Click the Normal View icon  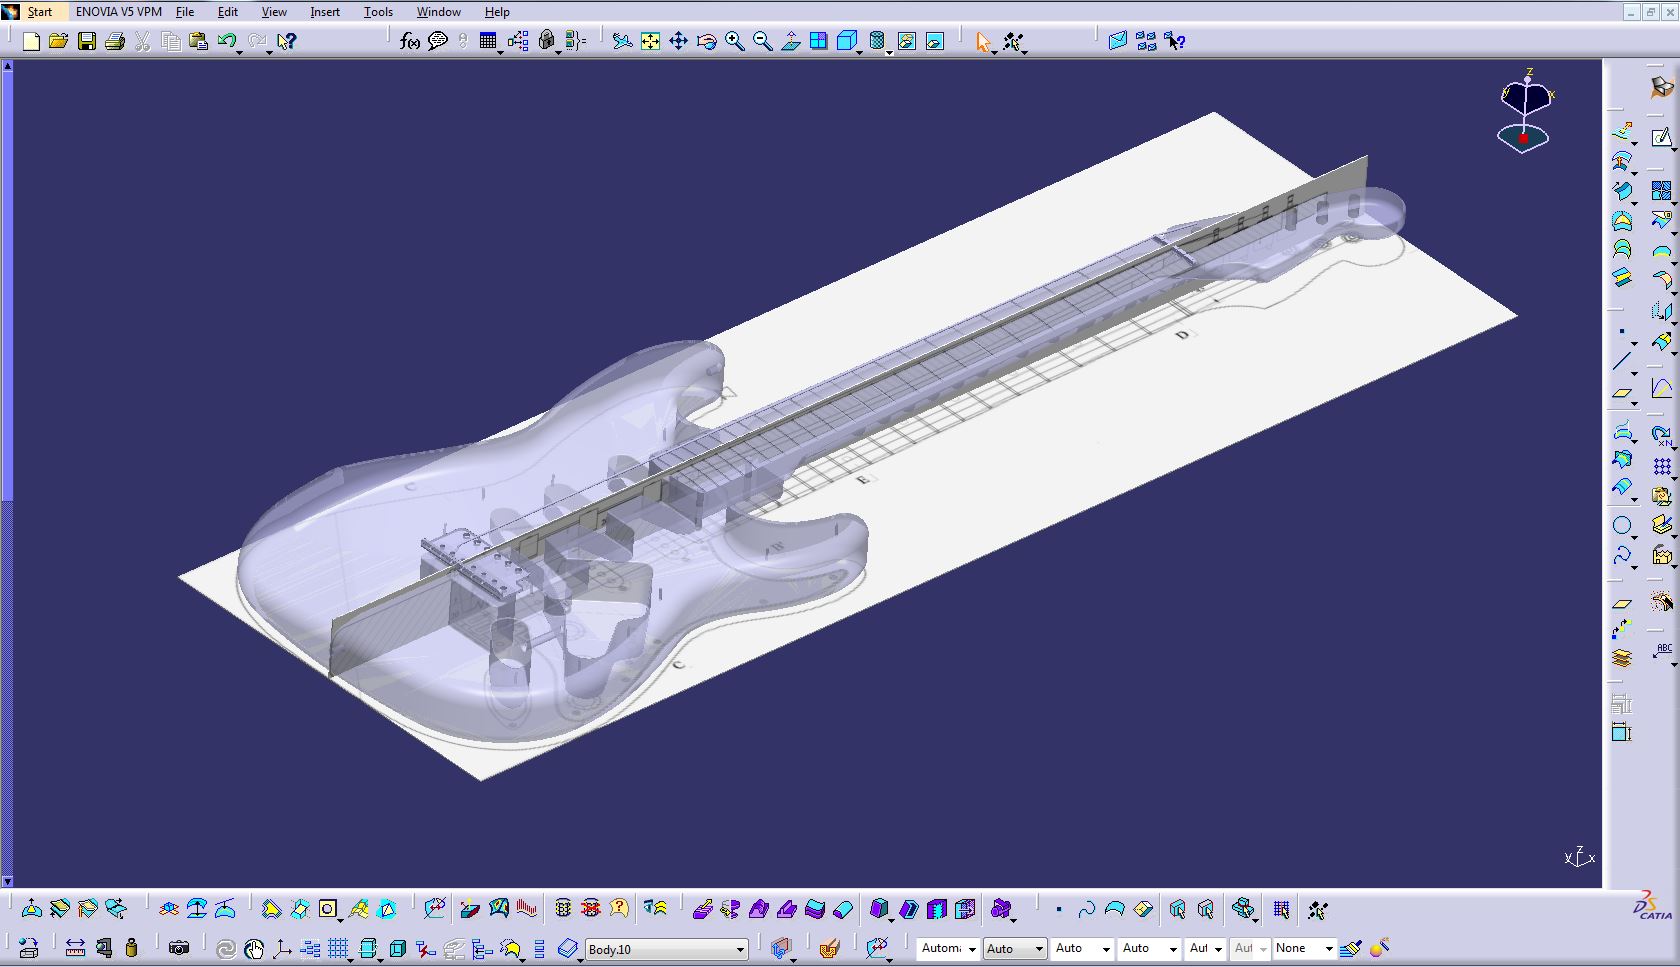click(x=790, y=41)
